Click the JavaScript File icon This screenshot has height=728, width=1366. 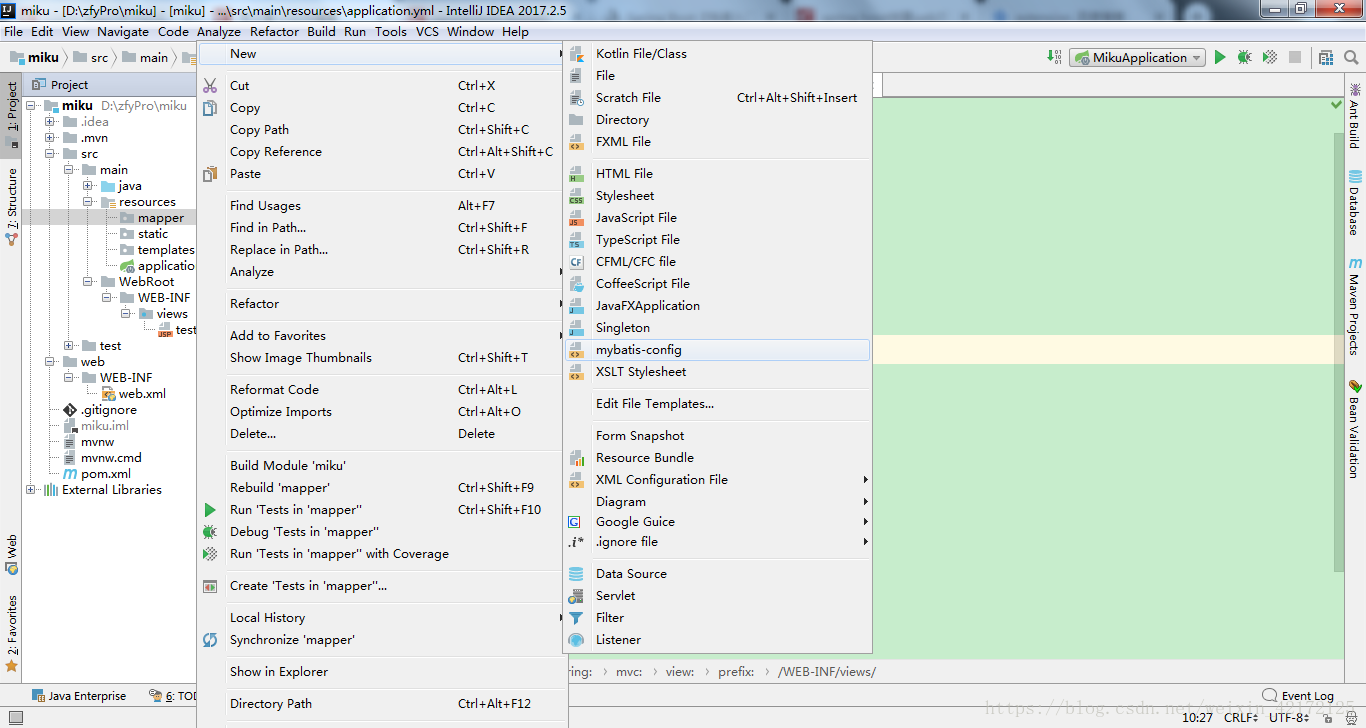[x=576, y=218]
